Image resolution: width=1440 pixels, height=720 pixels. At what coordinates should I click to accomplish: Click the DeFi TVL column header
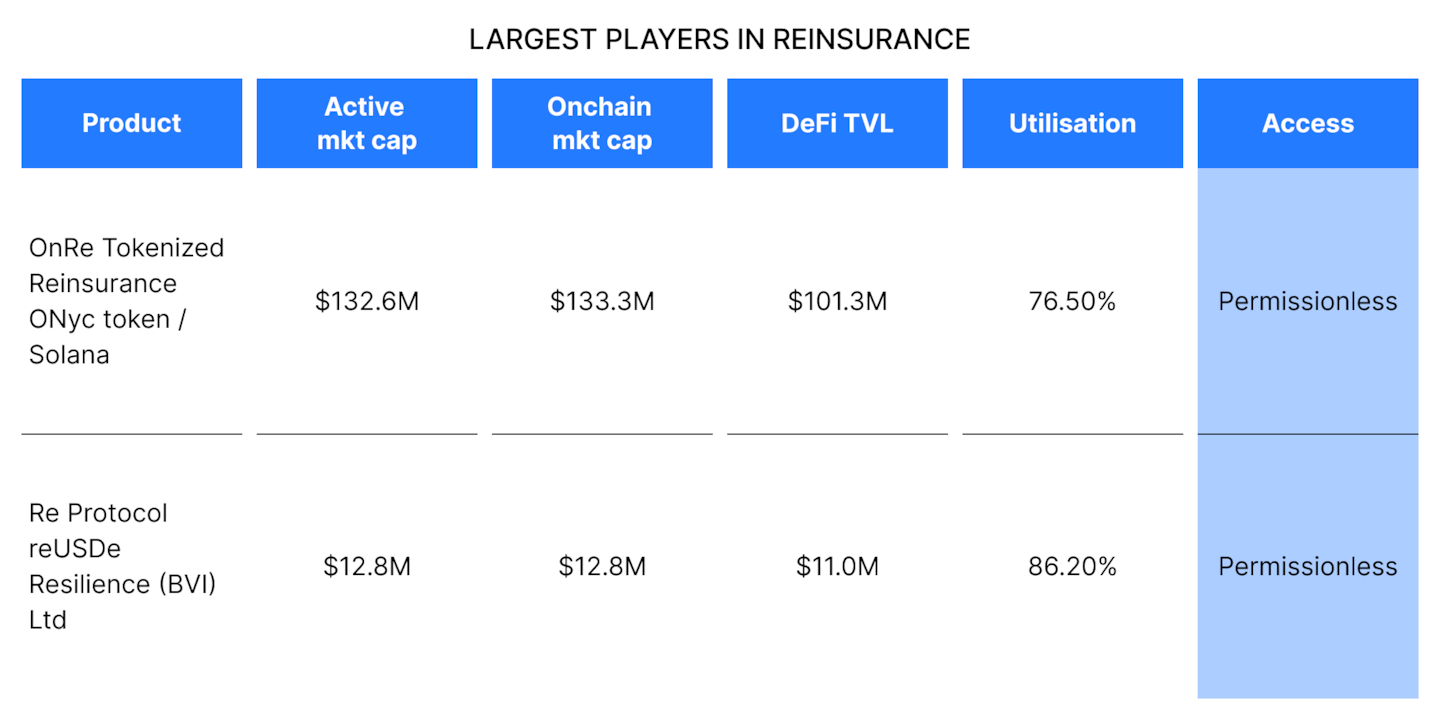[x=837, y=123]
